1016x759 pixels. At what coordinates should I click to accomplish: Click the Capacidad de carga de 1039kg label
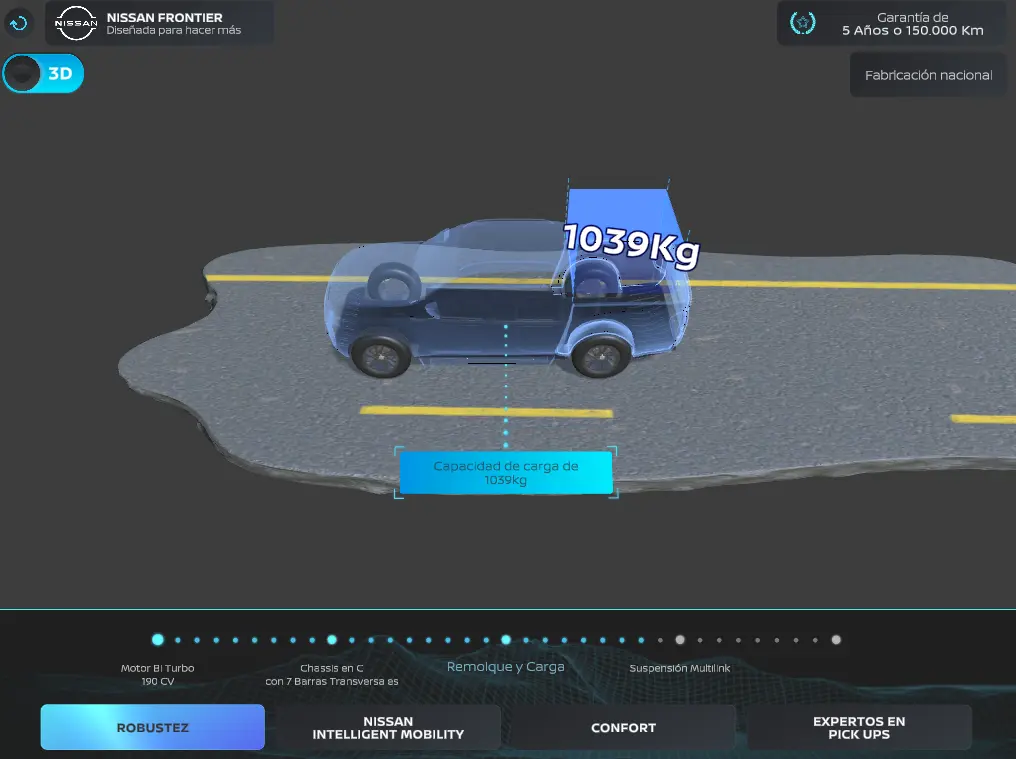pos(506,473)
